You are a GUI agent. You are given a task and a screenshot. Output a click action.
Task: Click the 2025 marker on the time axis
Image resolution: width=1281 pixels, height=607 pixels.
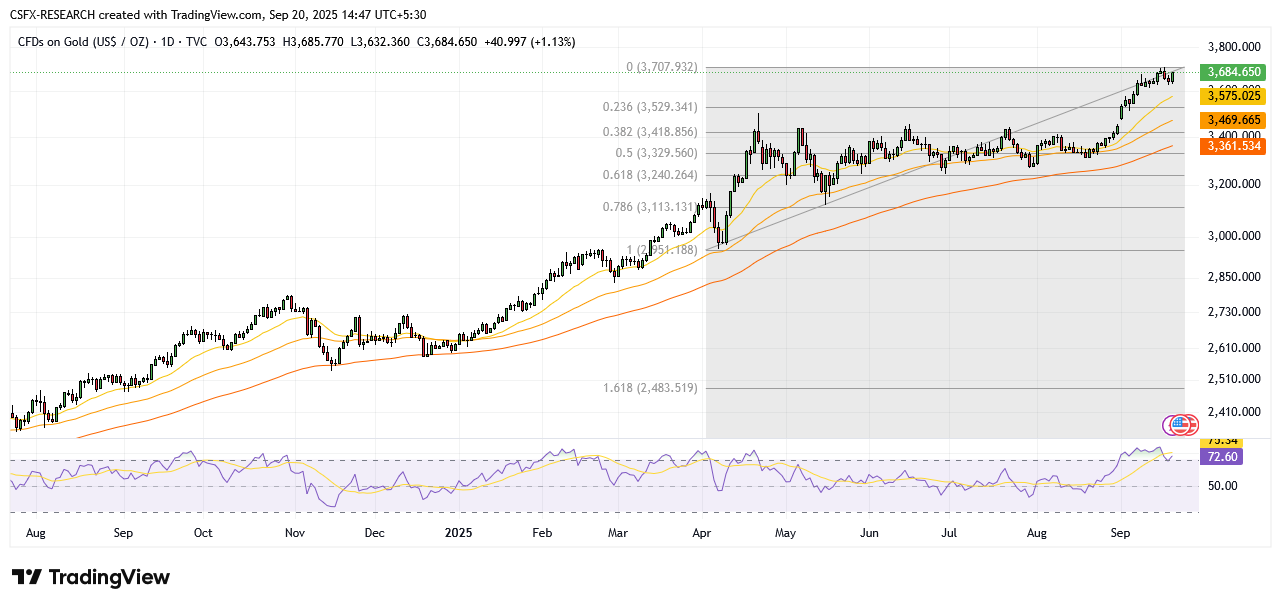click(457, 534)
